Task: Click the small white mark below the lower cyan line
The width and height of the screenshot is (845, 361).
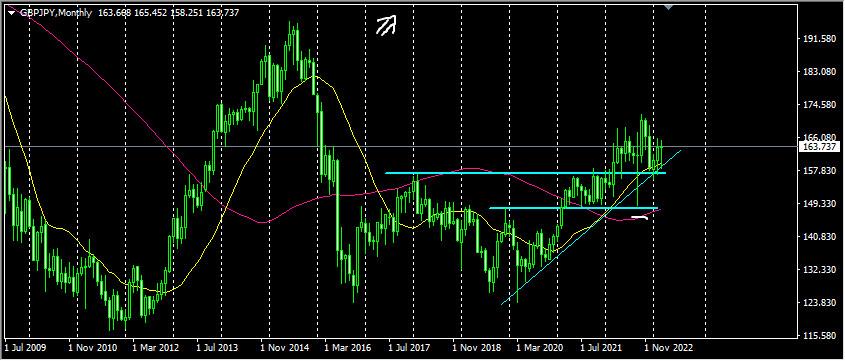Action: pyautogui.click(x=640, y=218)
